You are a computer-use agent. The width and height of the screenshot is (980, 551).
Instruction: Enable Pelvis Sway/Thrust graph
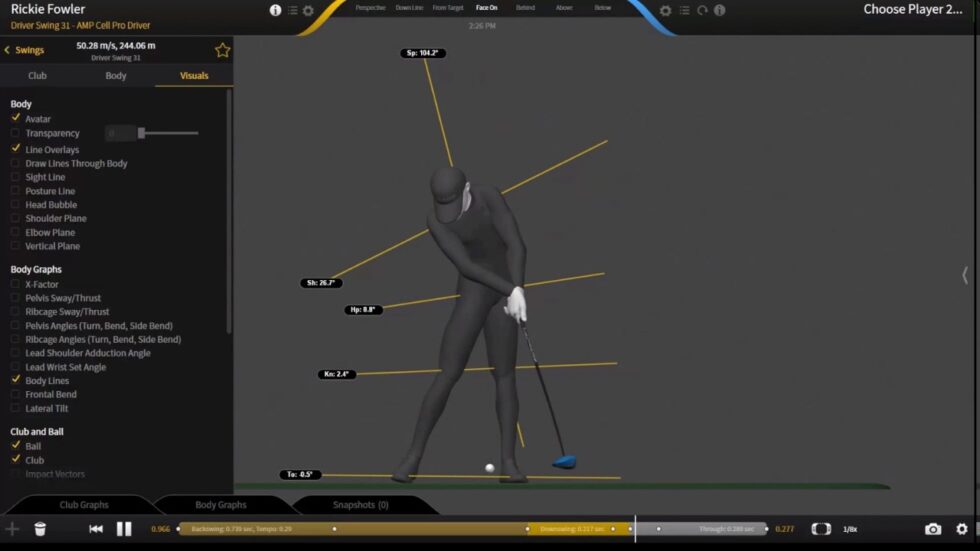coord(16,298)
